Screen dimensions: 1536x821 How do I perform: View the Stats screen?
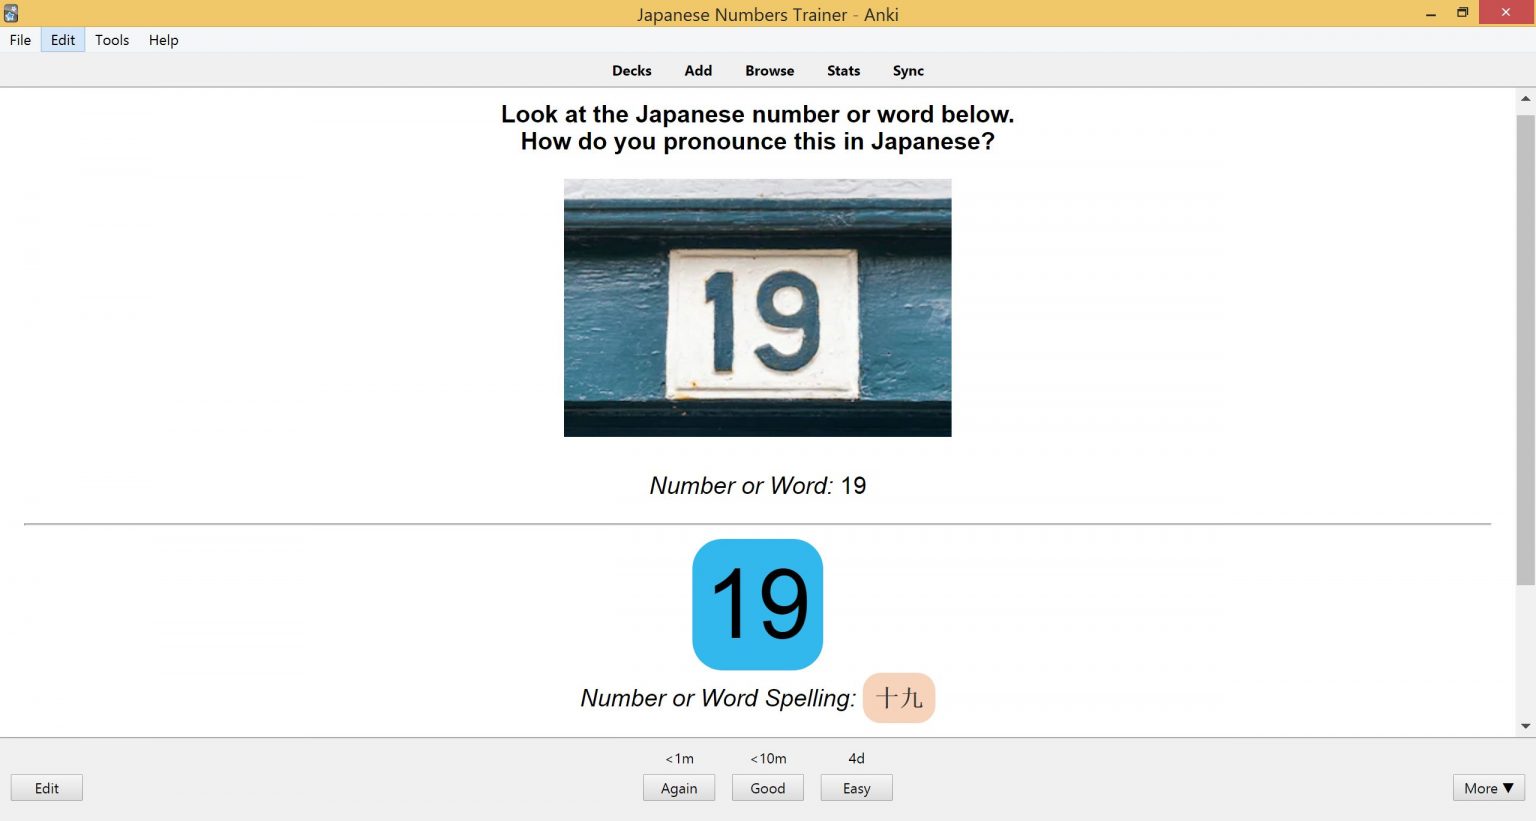[843, 70]
